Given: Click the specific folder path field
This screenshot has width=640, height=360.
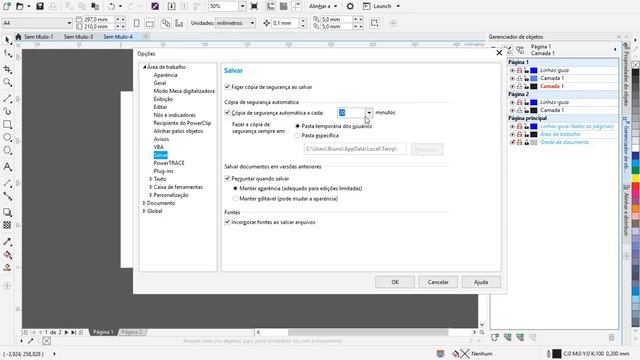Looking at the screenshot, I should tap(355, 149).
